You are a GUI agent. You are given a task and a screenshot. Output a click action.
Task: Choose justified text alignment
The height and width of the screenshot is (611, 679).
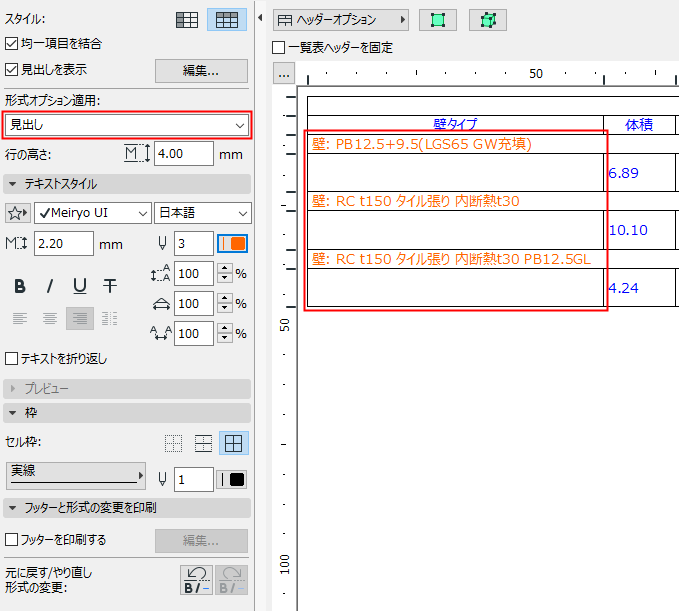point(110,319)
